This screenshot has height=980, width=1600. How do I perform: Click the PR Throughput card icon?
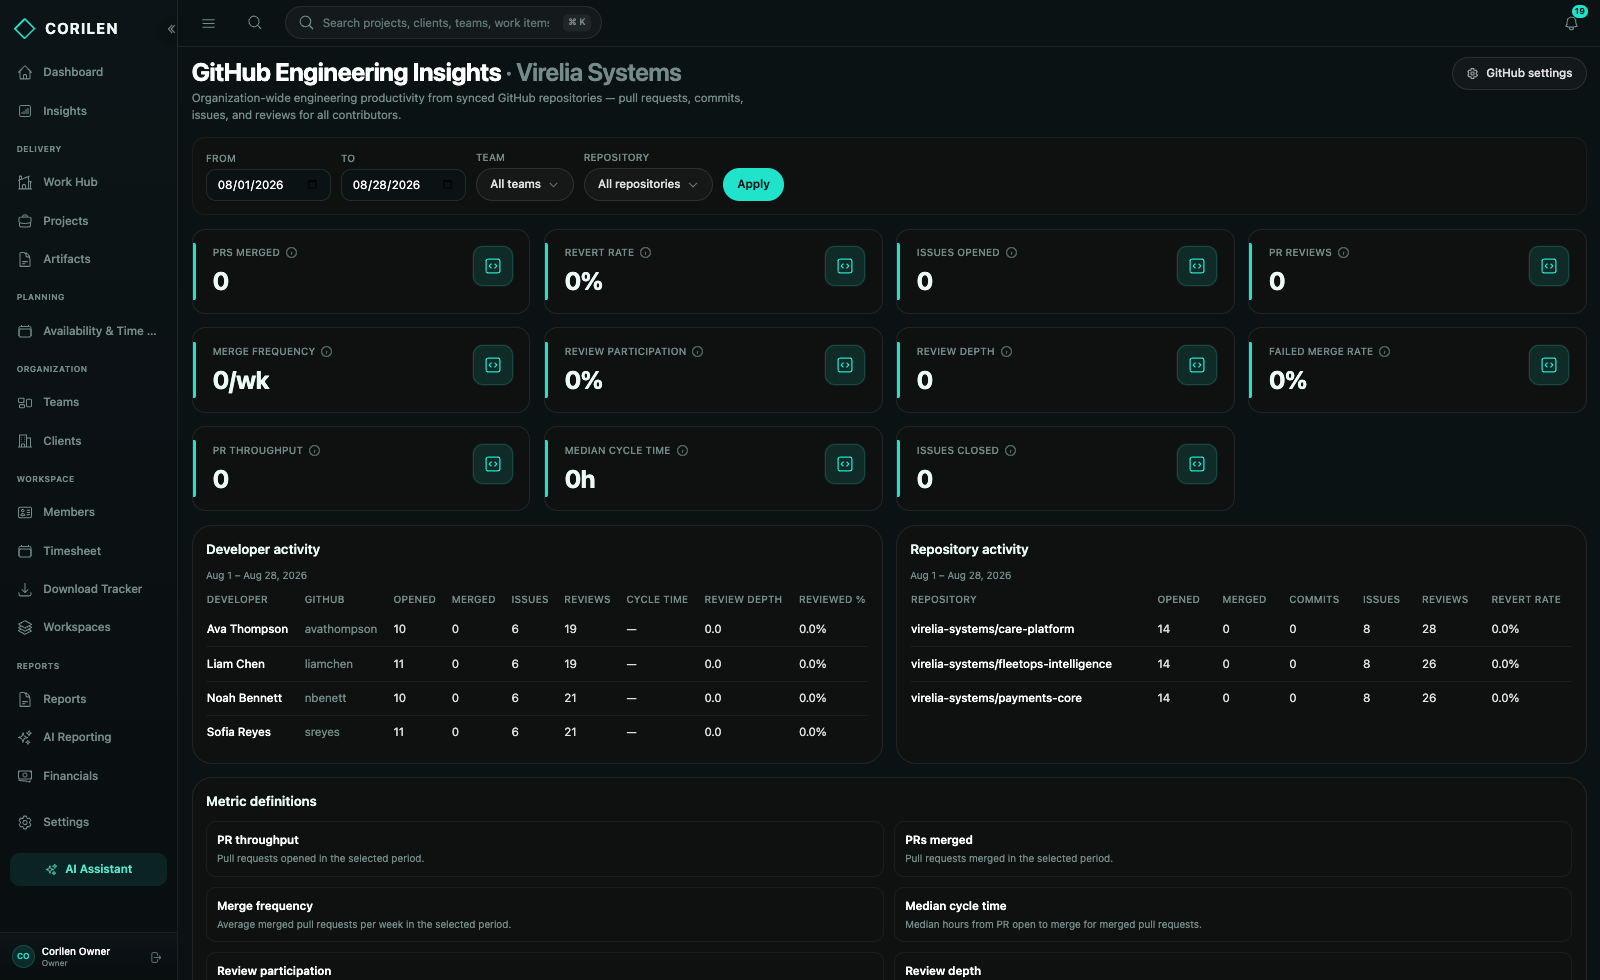[x=493, y=464]
